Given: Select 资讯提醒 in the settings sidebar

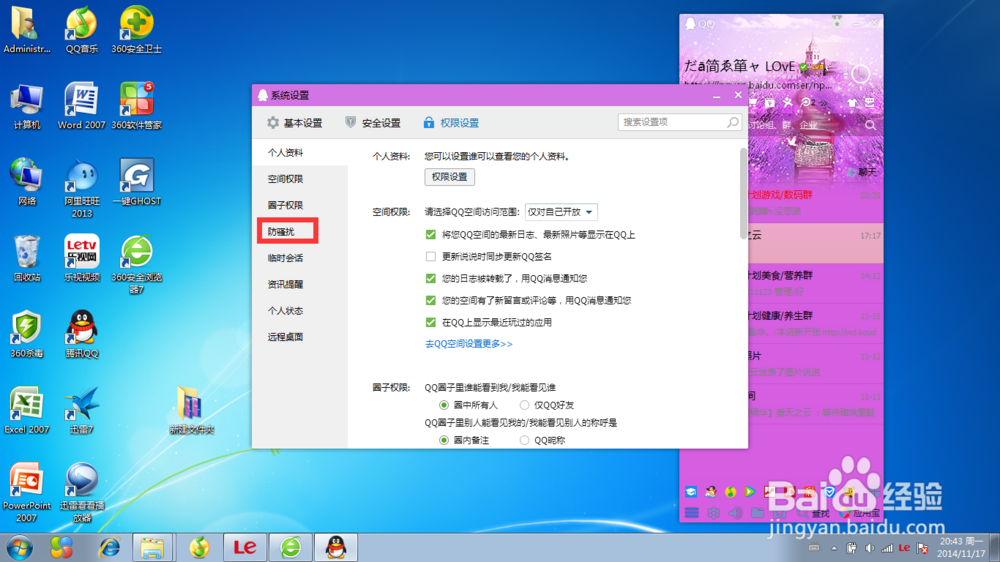Looking at the screenshot, I should (x=286, y=285).
